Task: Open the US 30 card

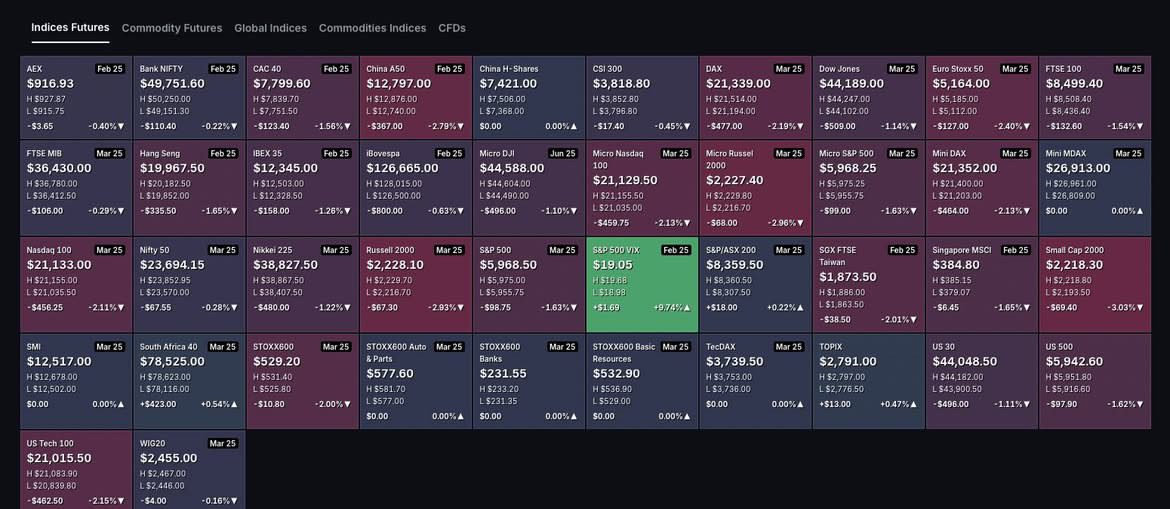Action: coord(982,381)
